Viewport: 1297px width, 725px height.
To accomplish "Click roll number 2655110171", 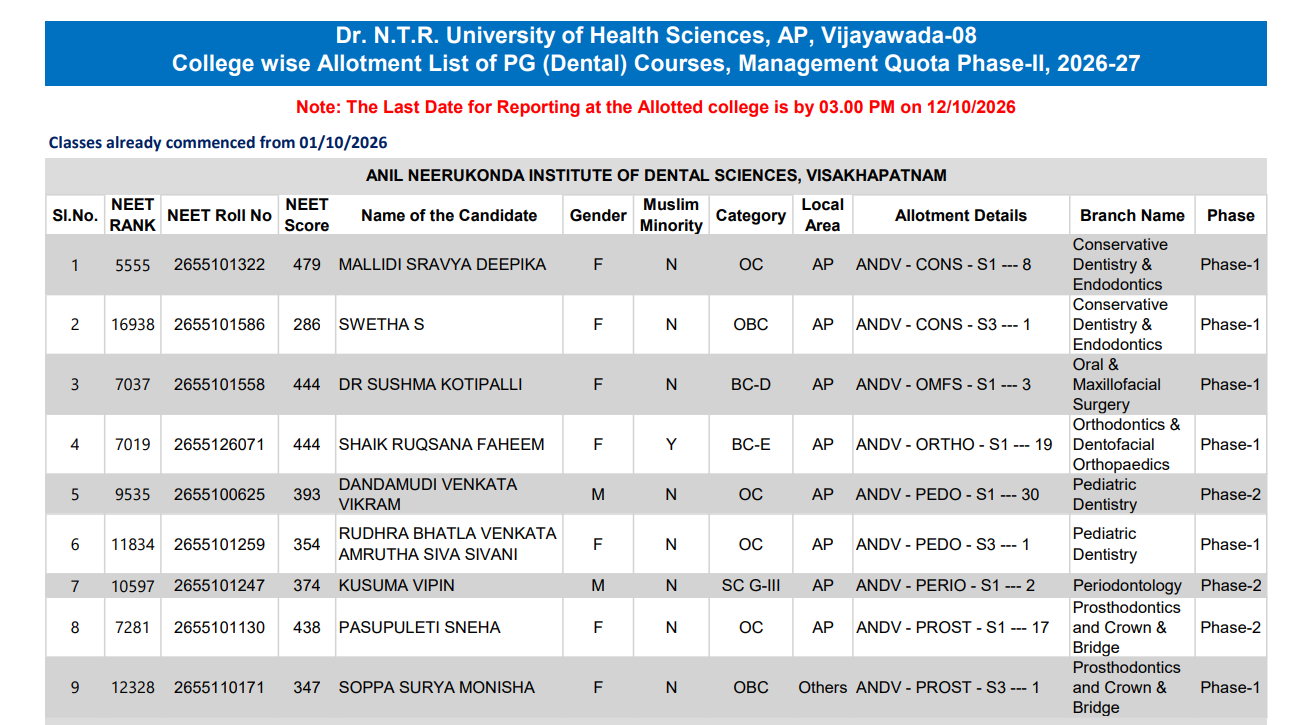I will (x=219, y=688).
